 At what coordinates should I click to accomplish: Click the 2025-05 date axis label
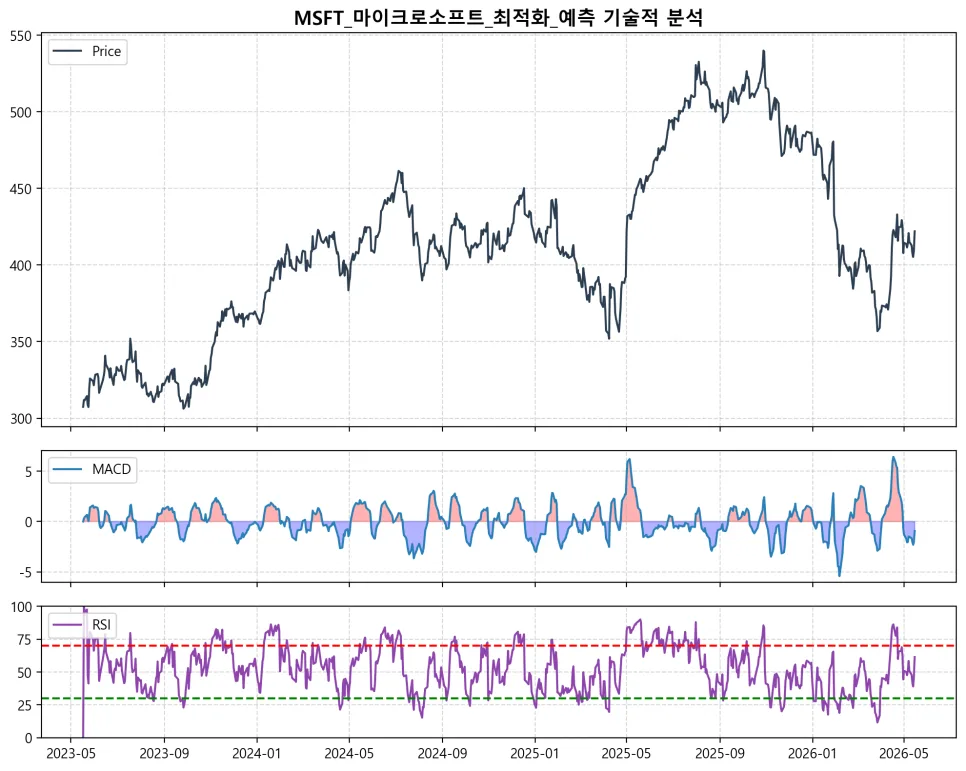coord(627,754)
